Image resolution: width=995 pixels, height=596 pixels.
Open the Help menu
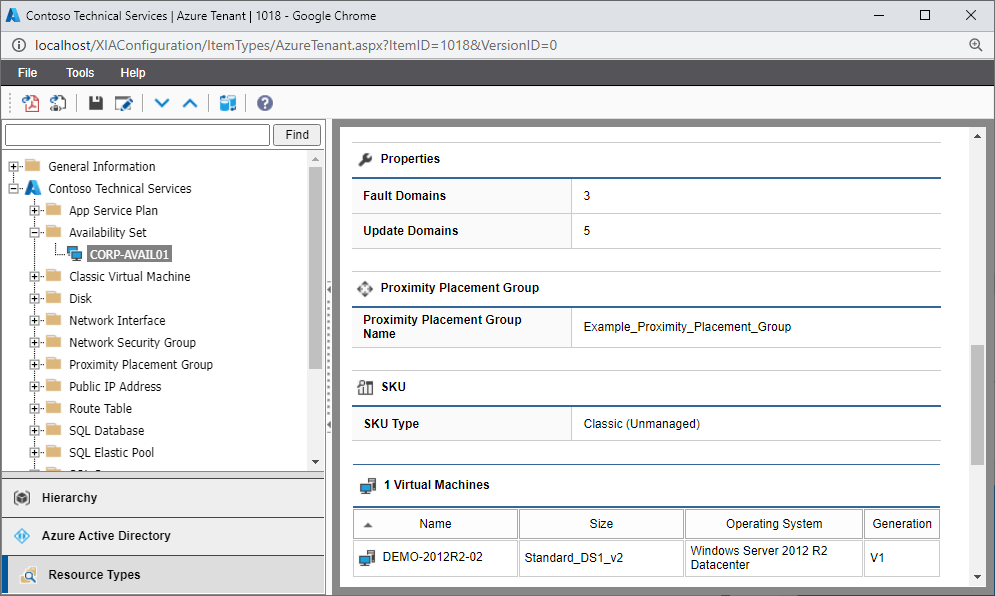coord(133,72)
